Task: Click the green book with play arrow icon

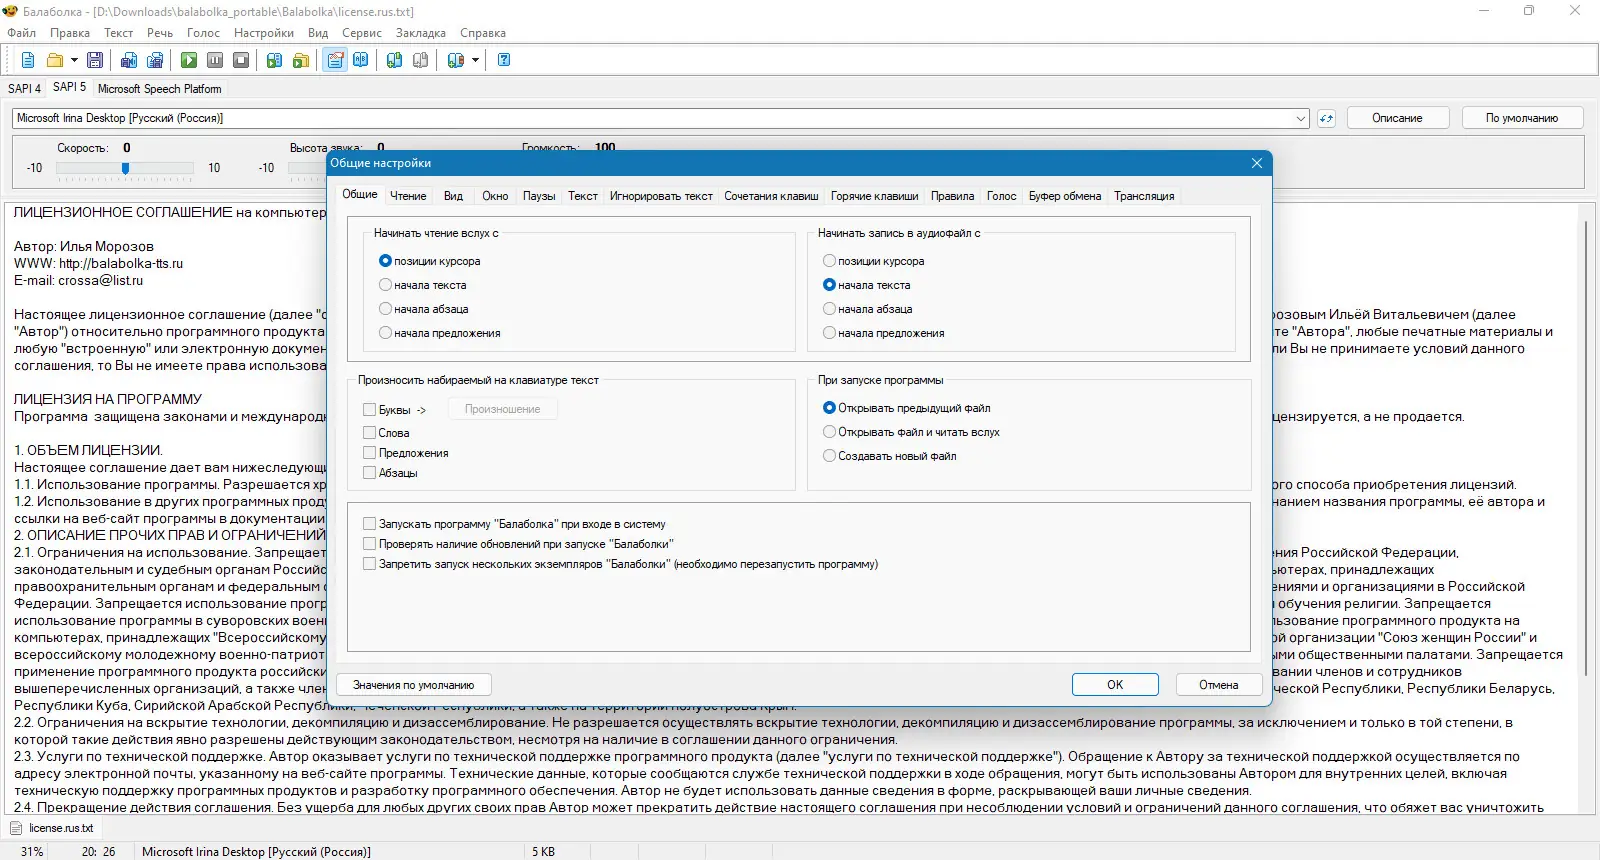Action: tap(275, 60)
